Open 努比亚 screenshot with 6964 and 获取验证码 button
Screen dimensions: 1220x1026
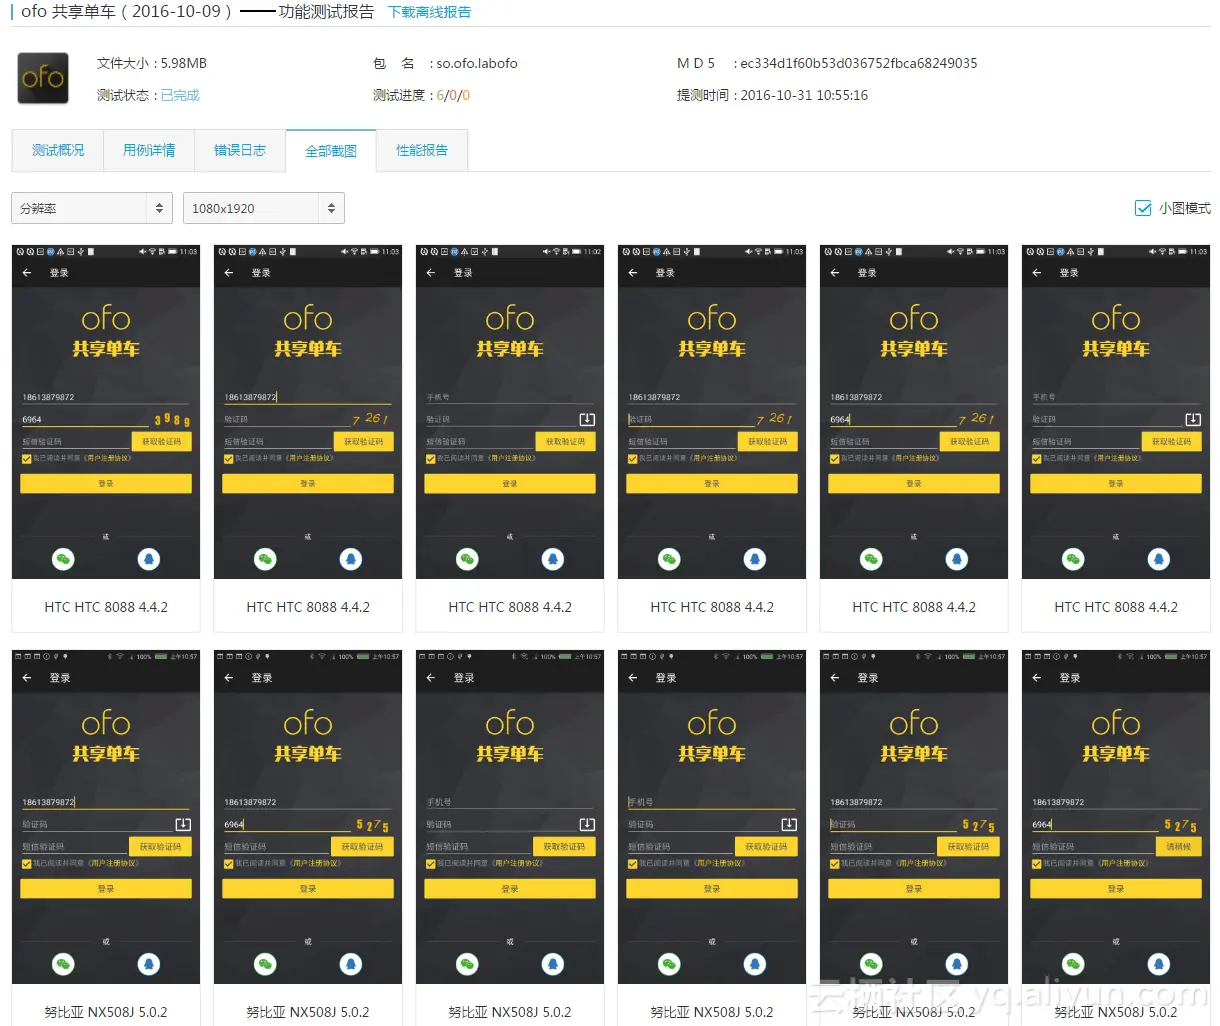tap(308, 816)
